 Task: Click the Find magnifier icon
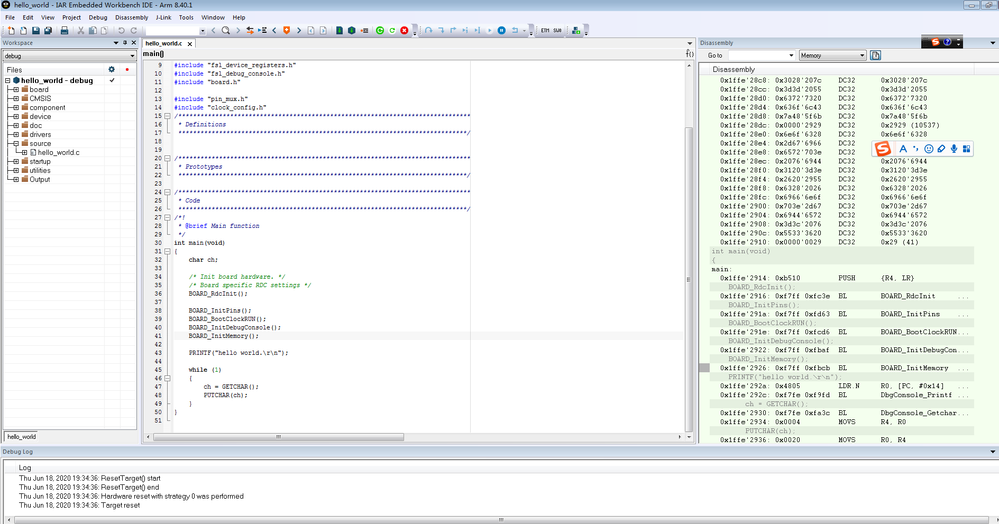[227, 31]
